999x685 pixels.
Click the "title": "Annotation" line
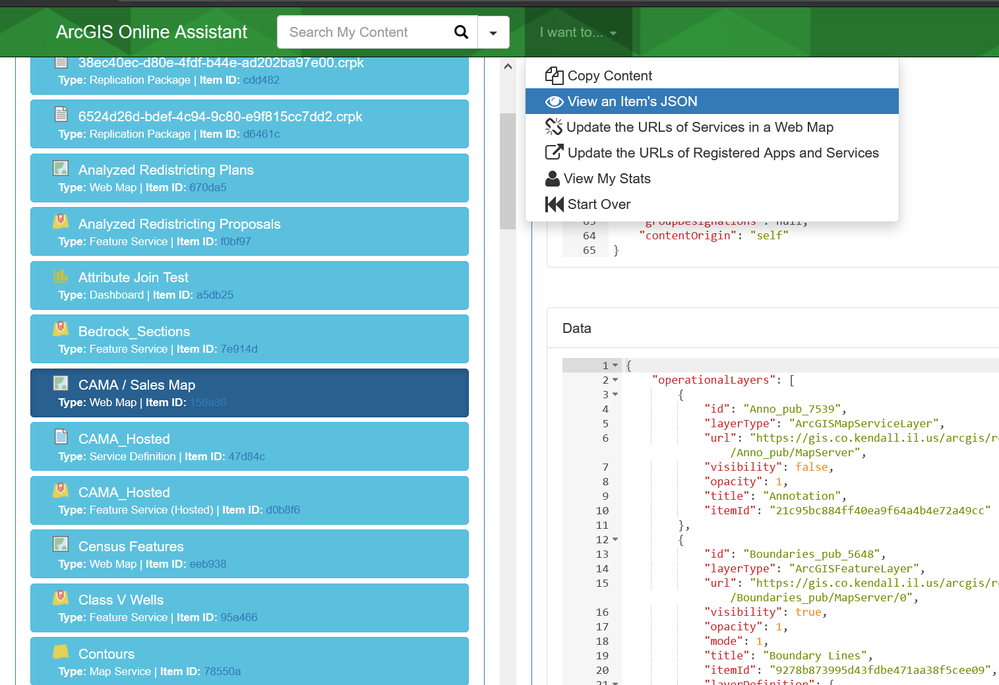pyautogui.click(x=775, y=496)
